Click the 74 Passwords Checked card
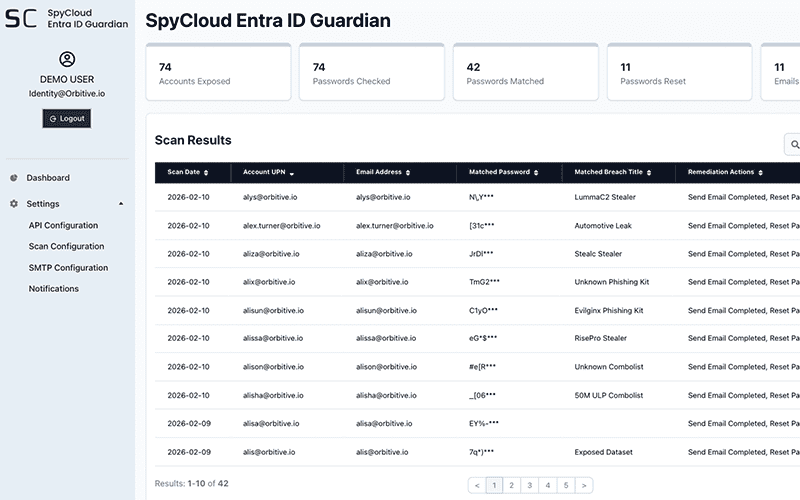Screen dimensions: 800x500 372,72
